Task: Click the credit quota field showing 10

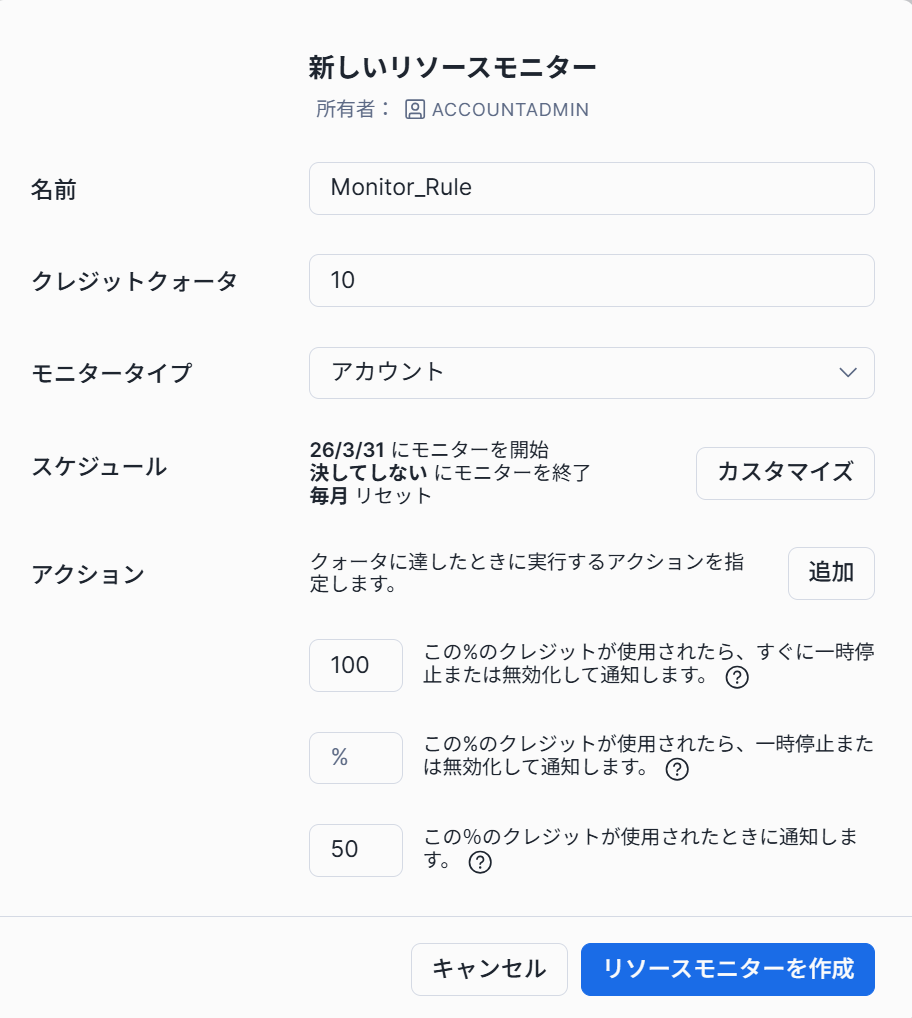Action: pyautogui.click(x=591, y=280)
